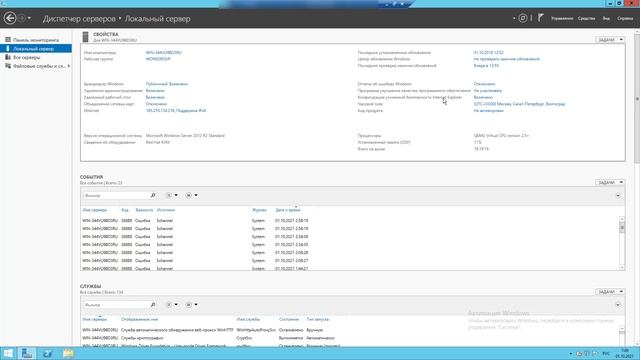Collapse the events filter panel chevron
Viewport: 640px width, 360px height.
(618, 196)
